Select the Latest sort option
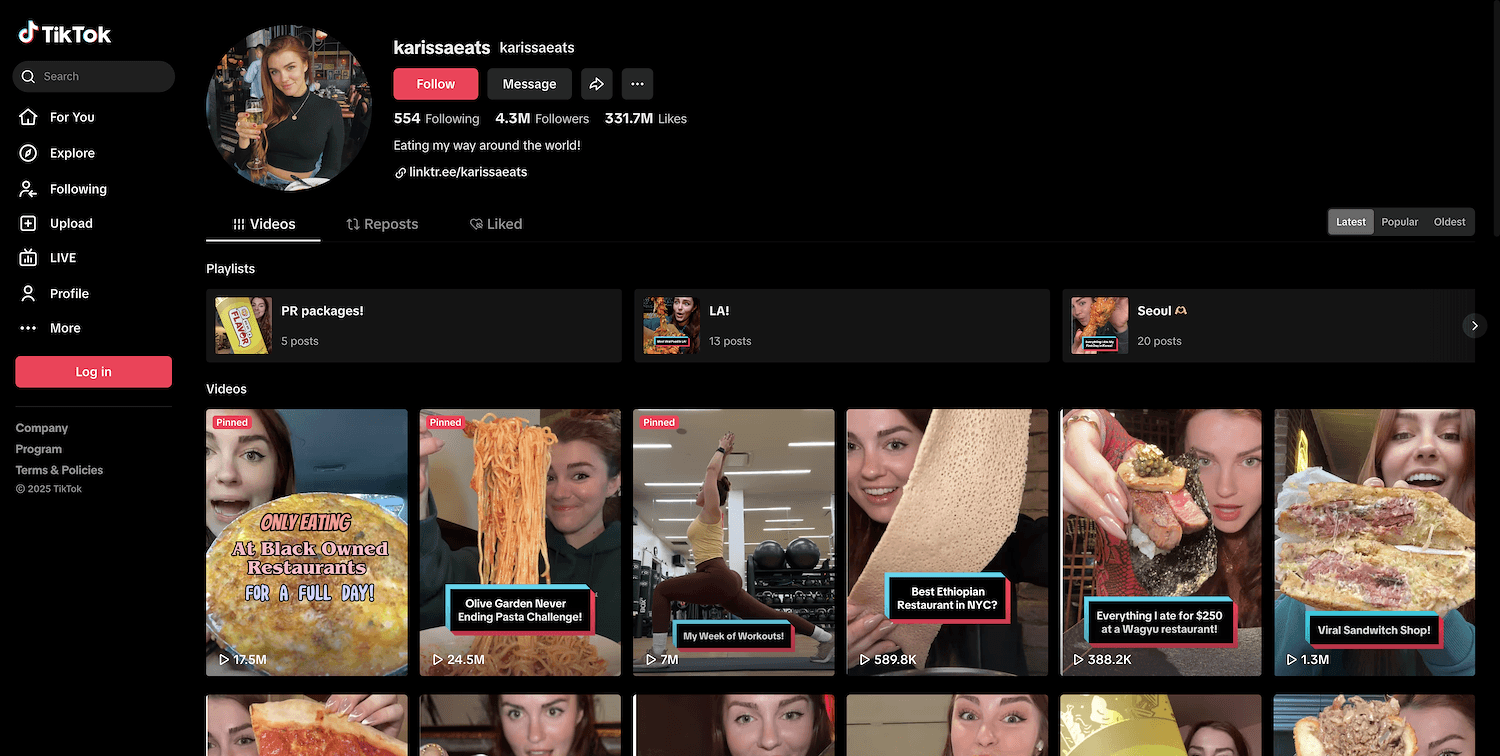This screenshot has height=756, width=1500. [x=1350, y=222]
